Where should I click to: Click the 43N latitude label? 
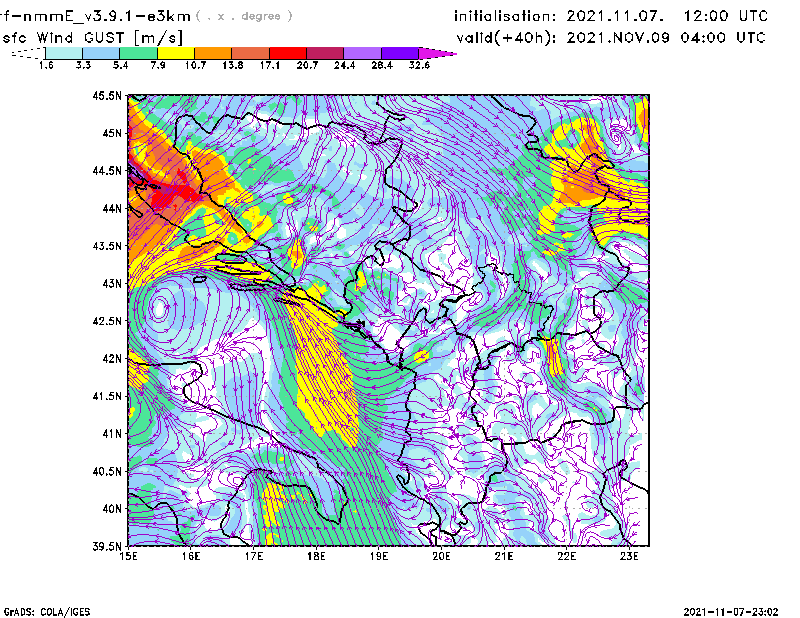[x=112, y=284]
